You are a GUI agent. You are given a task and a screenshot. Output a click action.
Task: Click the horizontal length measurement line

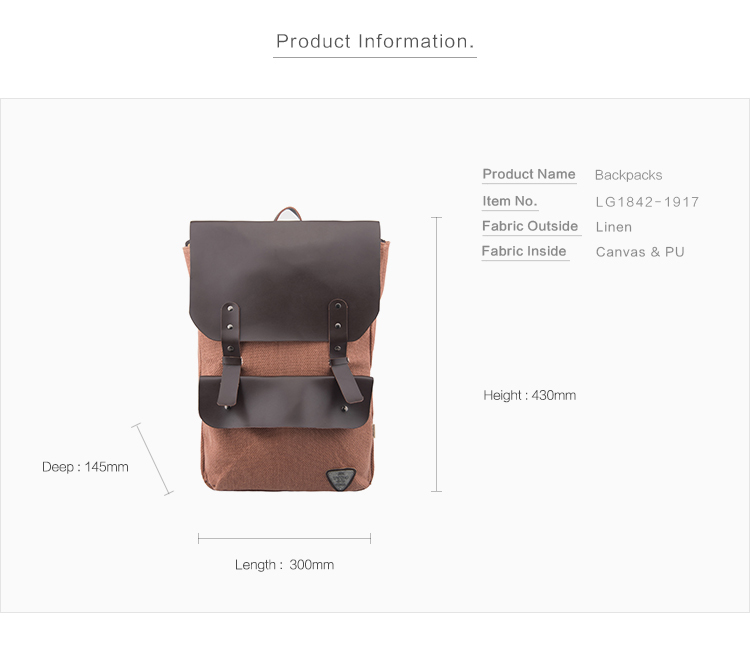[284, 539]
